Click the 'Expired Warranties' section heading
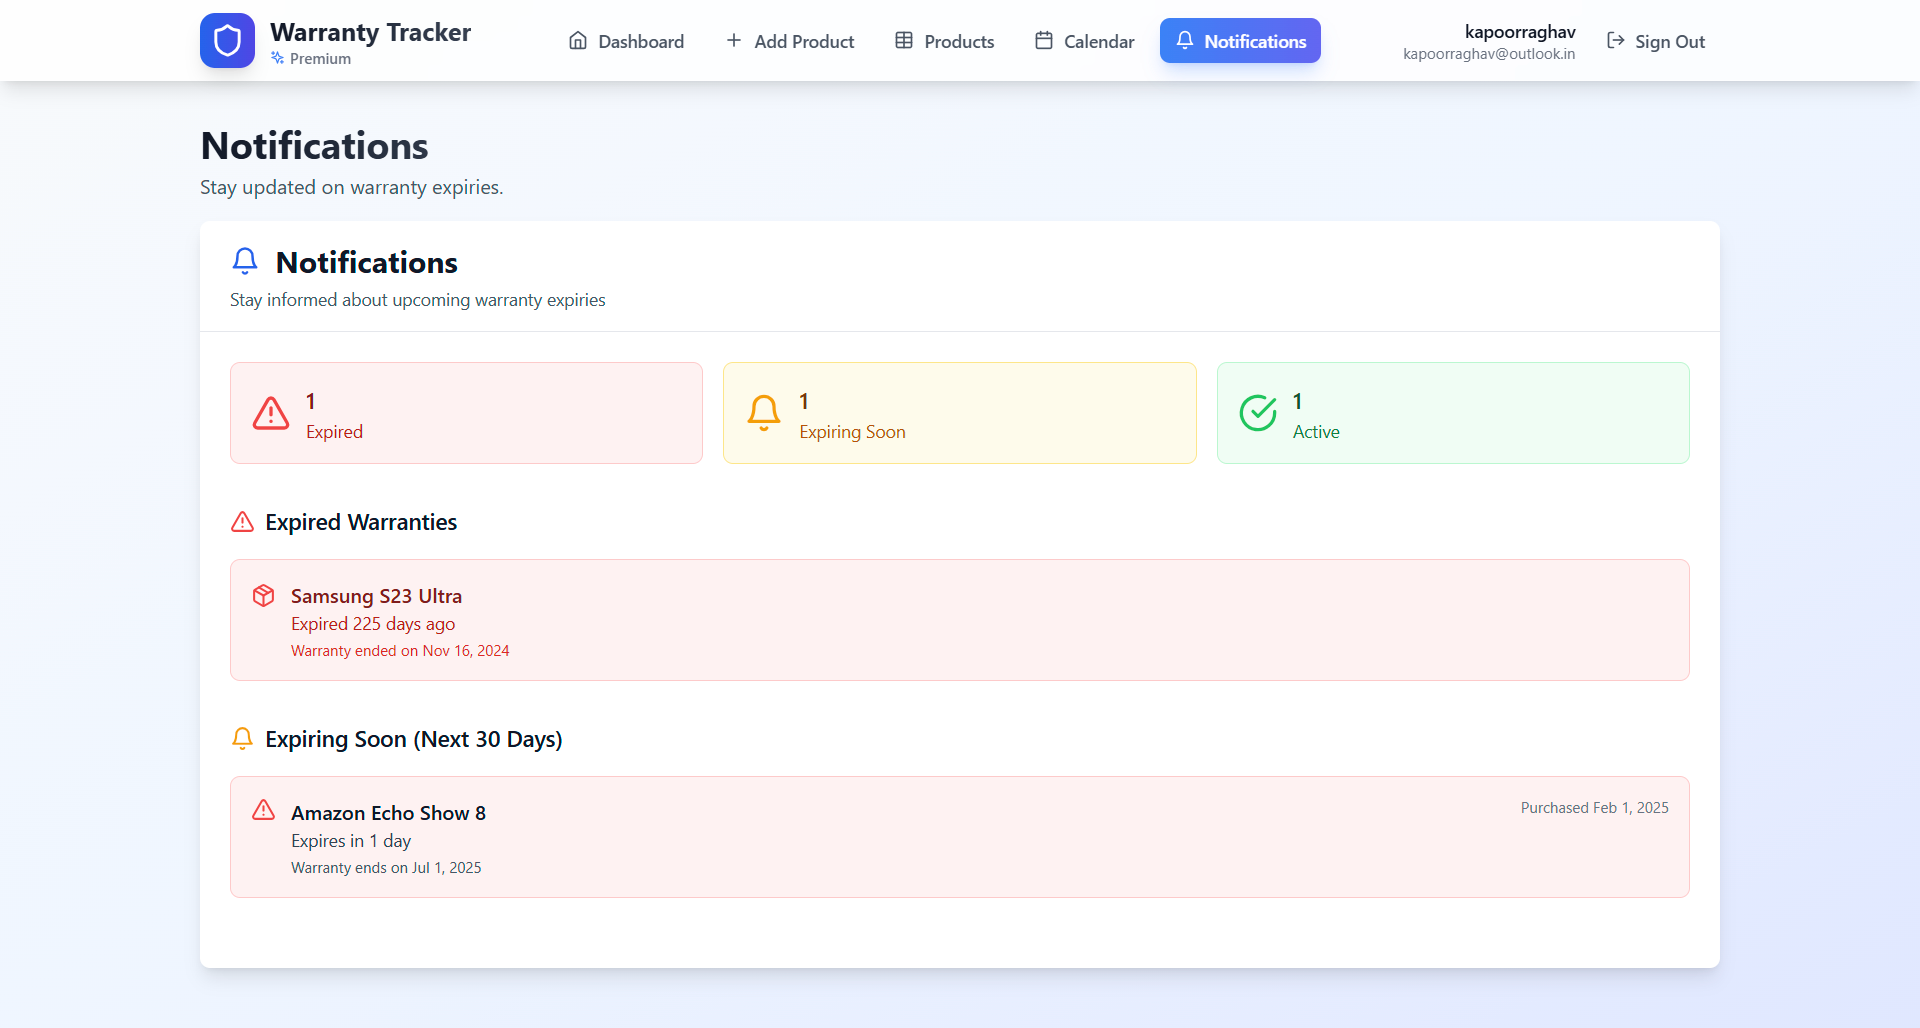The height and width of the screenshot is (1028, 1920). coord(361,522)
